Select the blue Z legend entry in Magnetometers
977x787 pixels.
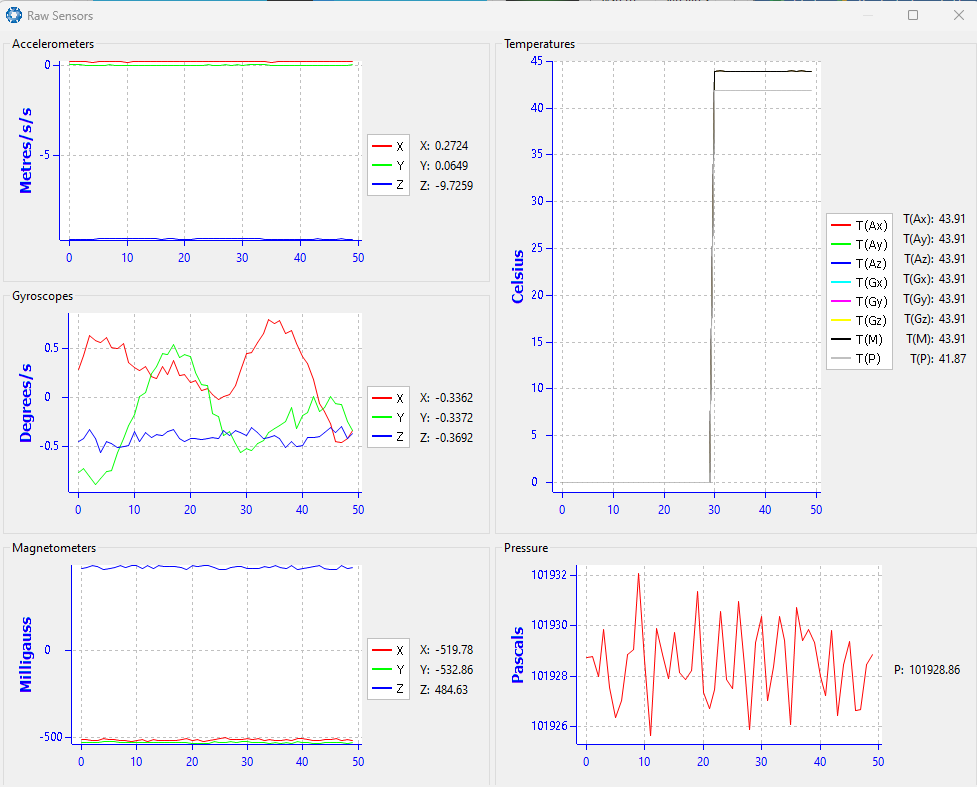tap(388, 689)
